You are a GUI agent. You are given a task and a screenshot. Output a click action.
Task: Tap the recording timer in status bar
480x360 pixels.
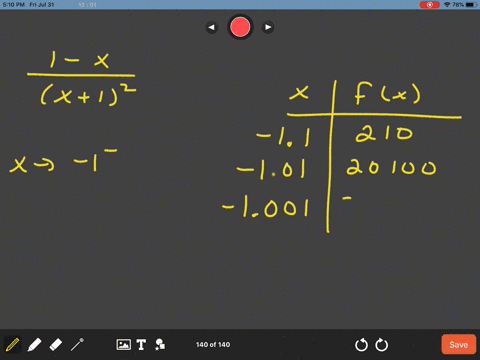tap(88, 5)
